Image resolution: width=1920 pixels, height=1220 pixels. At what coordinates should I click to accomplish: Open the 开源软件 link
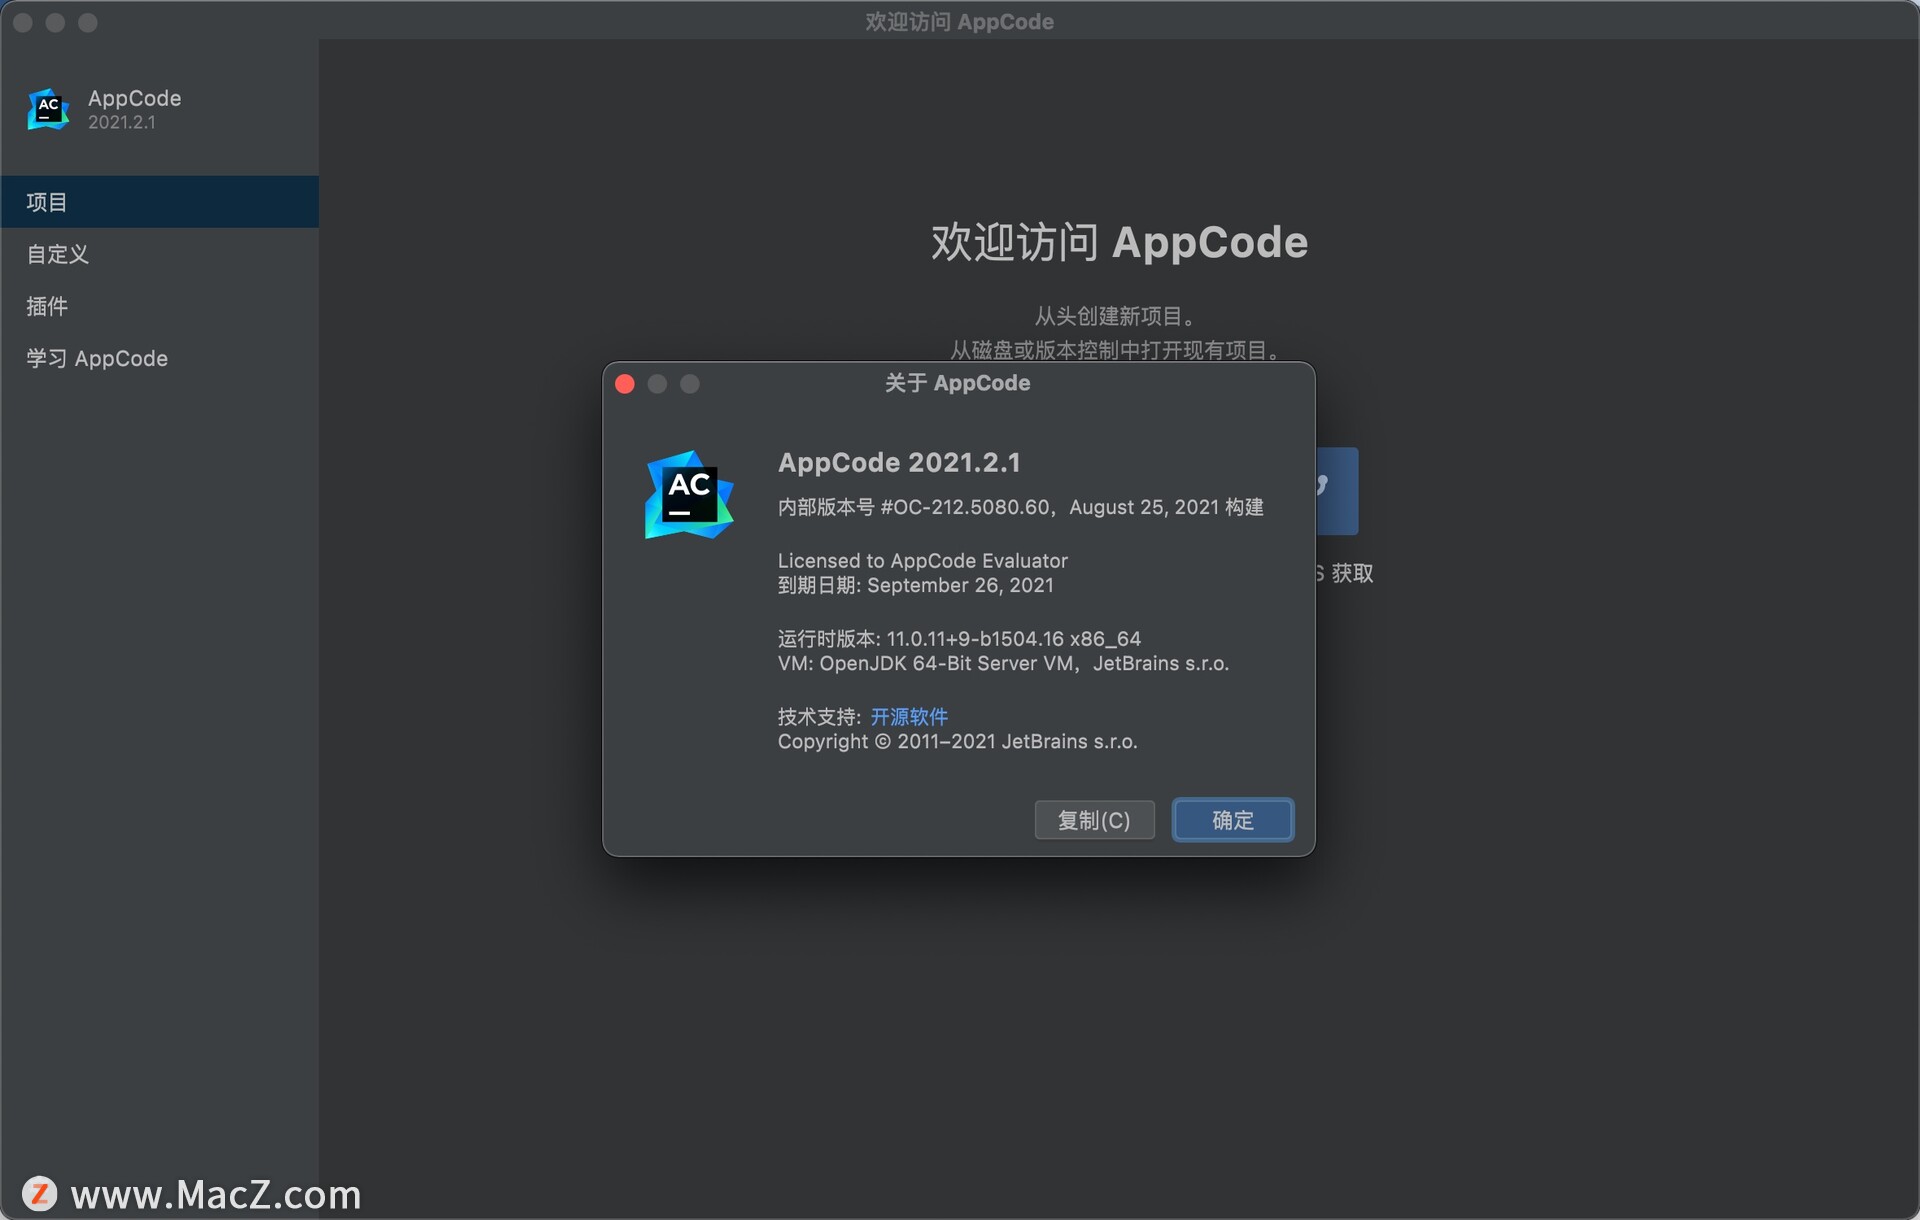(x=909, y=717)
